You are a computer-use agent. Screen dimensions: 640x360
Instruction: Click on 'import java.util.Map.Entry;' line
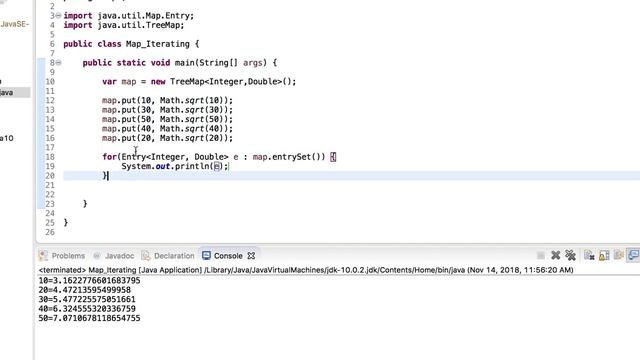click(x=129, y=16)
